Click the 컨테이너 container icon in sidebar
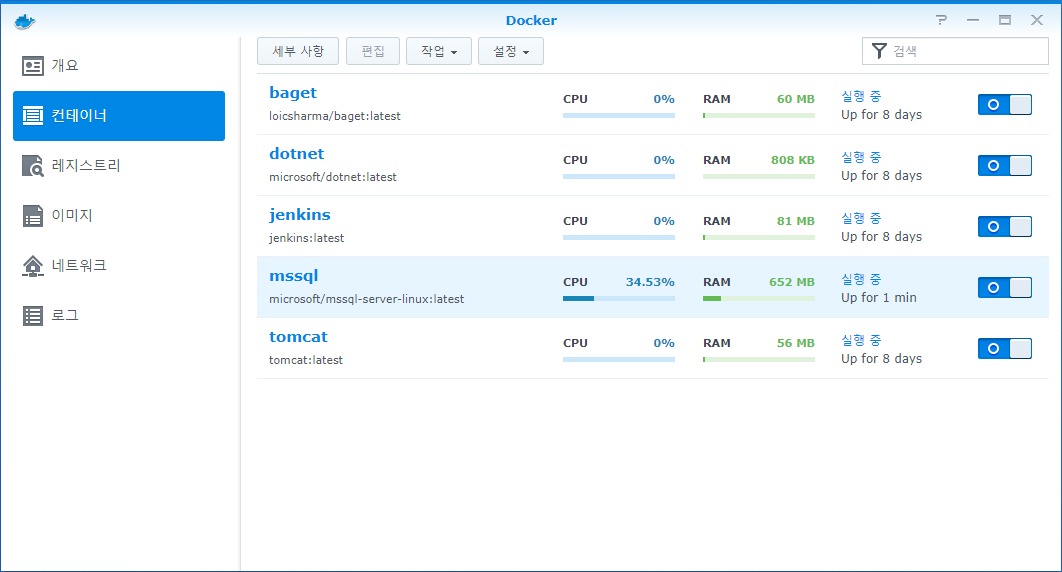Viewport: 1062px width, 572px height. click(33, 116)
